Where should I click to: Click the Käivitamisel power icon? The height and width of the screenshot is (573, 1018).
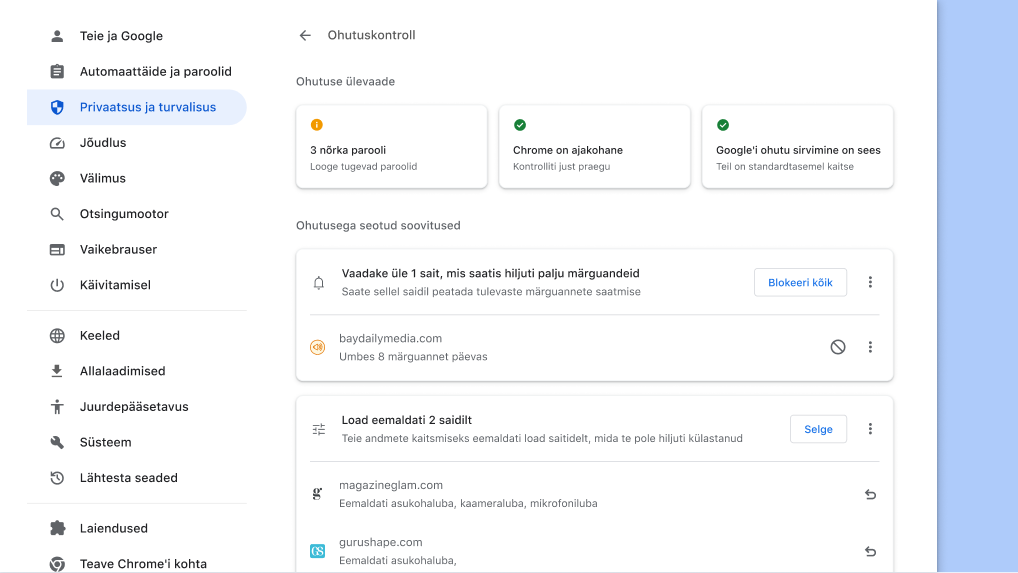[57, 285]
